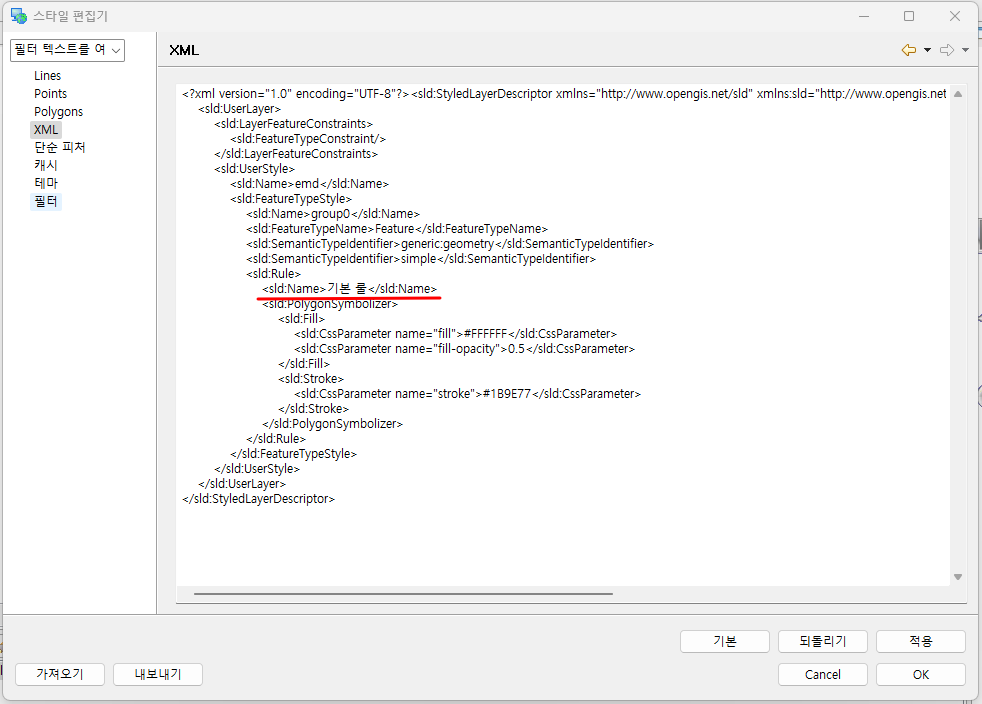Open the back history dropdown arrow
This screenshot has width=982, height=704.
(x=928, y=50)
